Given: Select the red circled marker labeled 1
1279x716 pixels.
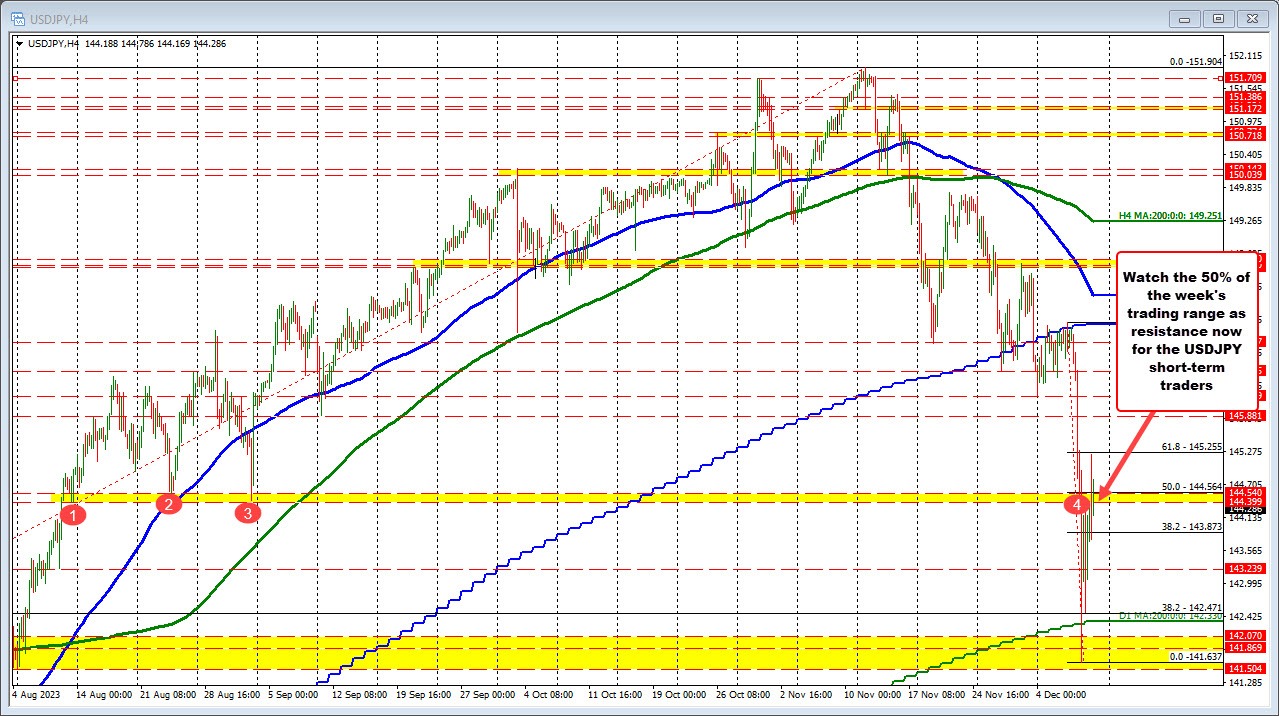Looking at the screenshot, I should click(71, 514).
